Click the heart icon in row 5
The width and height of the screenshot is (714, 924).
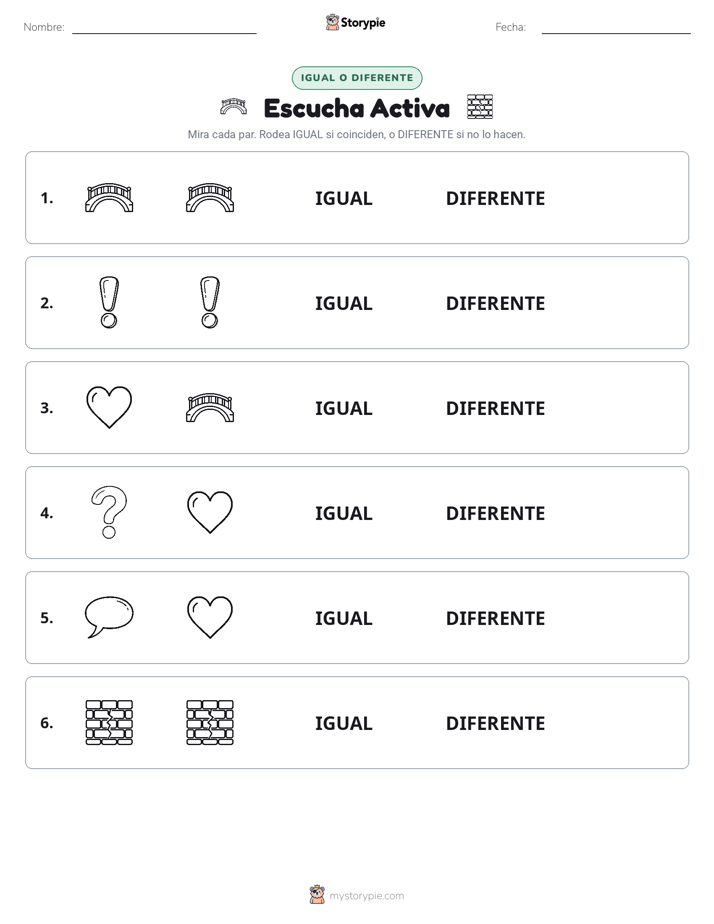point(210,617)
